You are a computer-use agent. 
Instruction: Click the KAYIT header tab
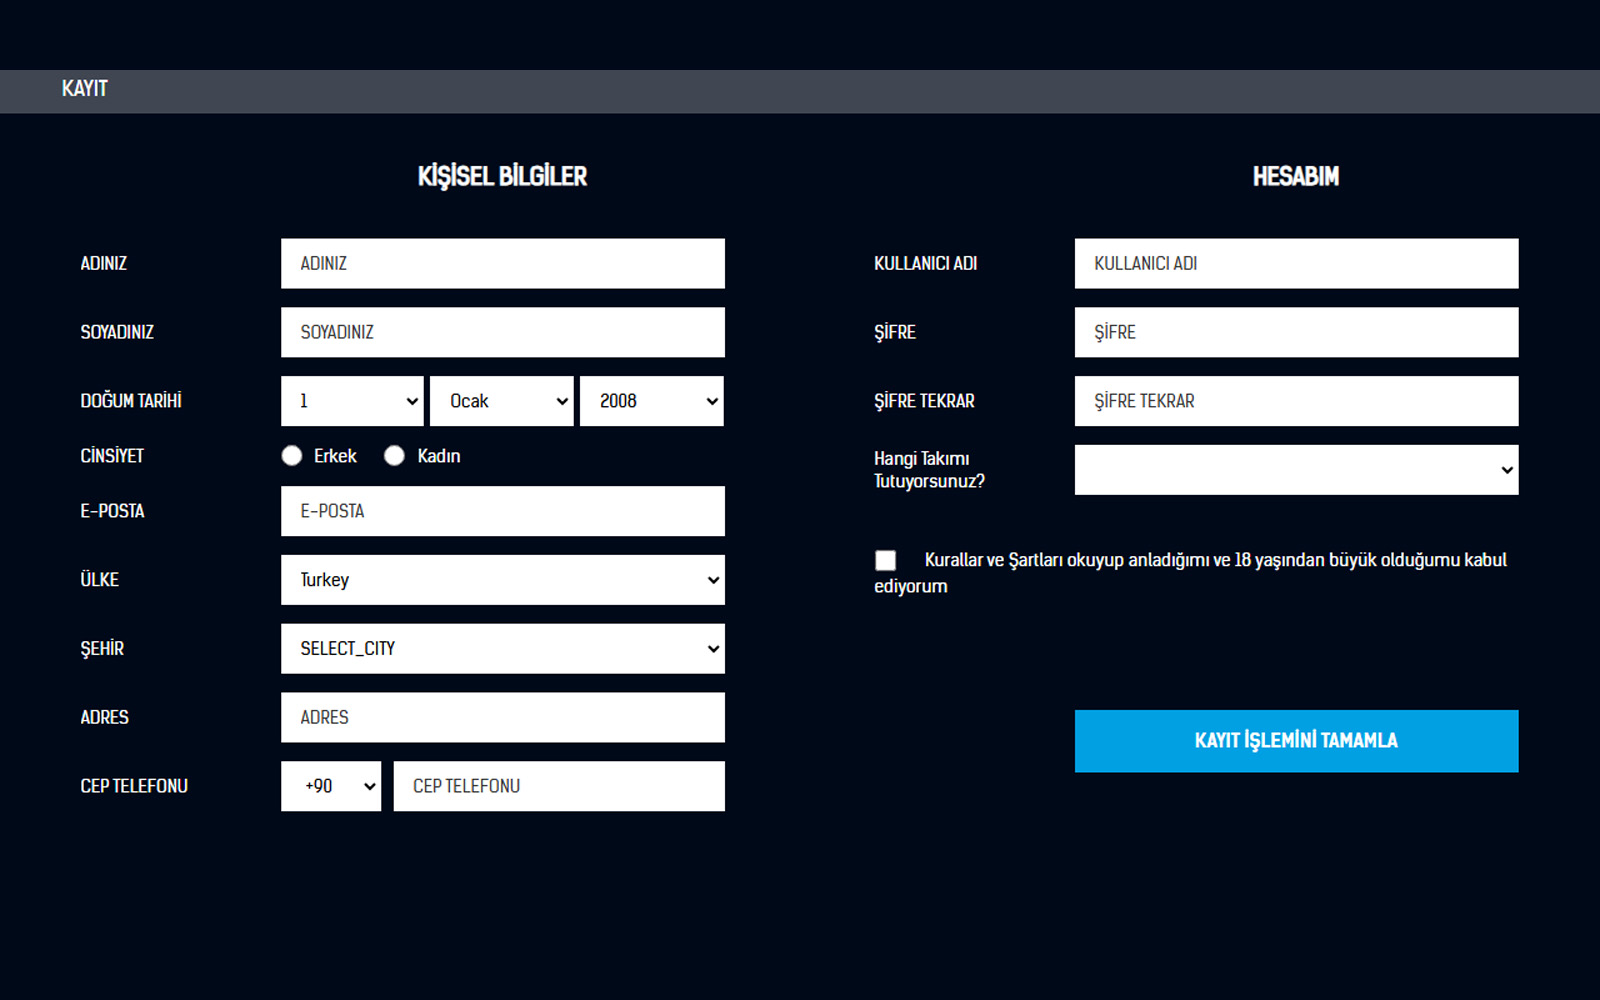coord(85,89)
